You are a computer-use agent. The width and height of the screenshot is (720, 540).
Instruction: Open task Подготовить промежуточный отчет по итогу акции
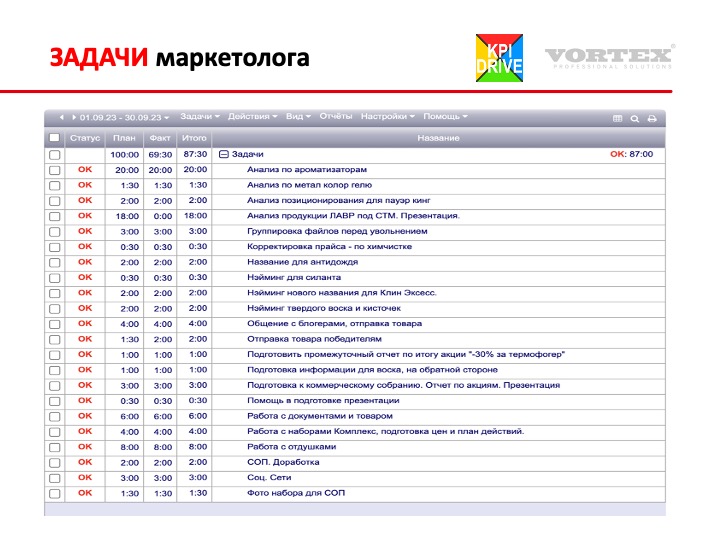(406, 354)
